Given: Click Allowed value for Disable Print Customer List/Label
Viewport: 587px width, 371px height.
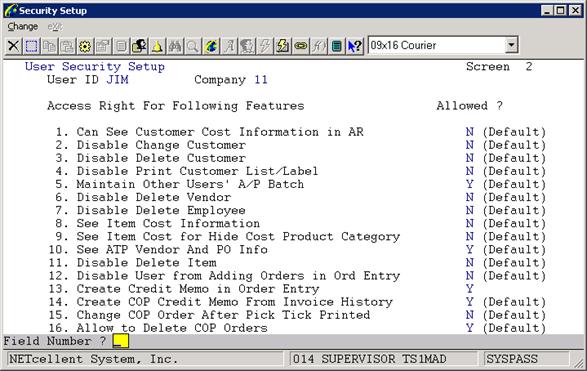Looking at the screenshot, I should pyautogui.click(x=469, y=171).
